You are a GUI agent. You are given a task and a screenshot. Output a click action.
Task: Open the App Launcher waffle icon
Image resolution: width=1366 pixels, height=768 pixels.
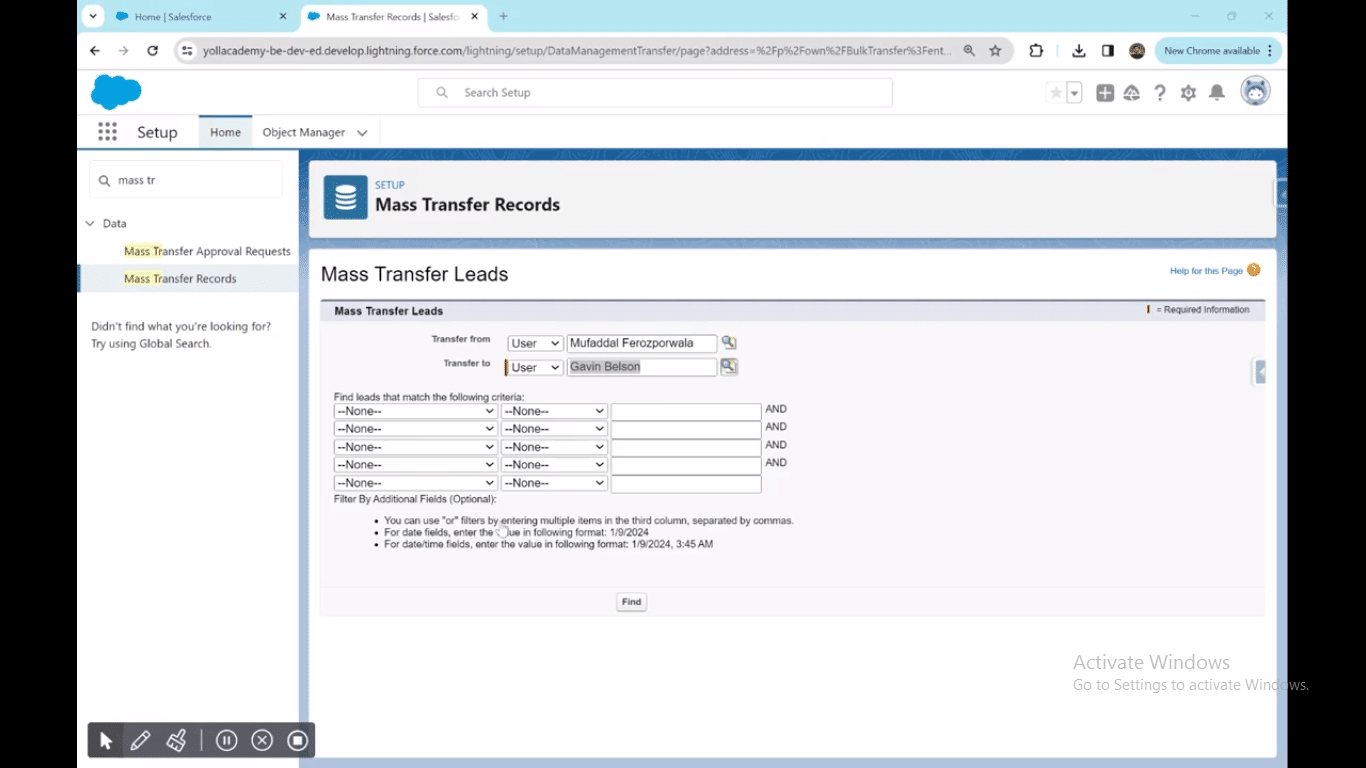tap(107, 132)
